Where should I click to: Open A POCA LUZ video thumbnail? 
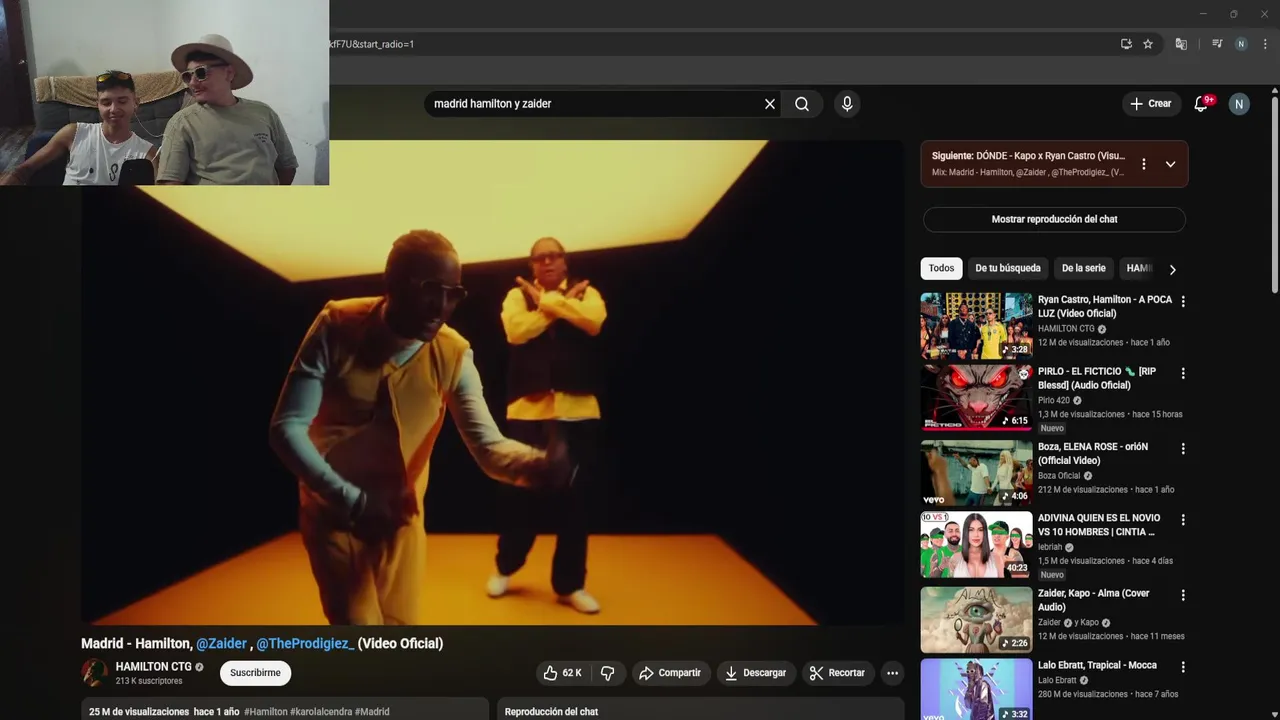coord(976,325)
